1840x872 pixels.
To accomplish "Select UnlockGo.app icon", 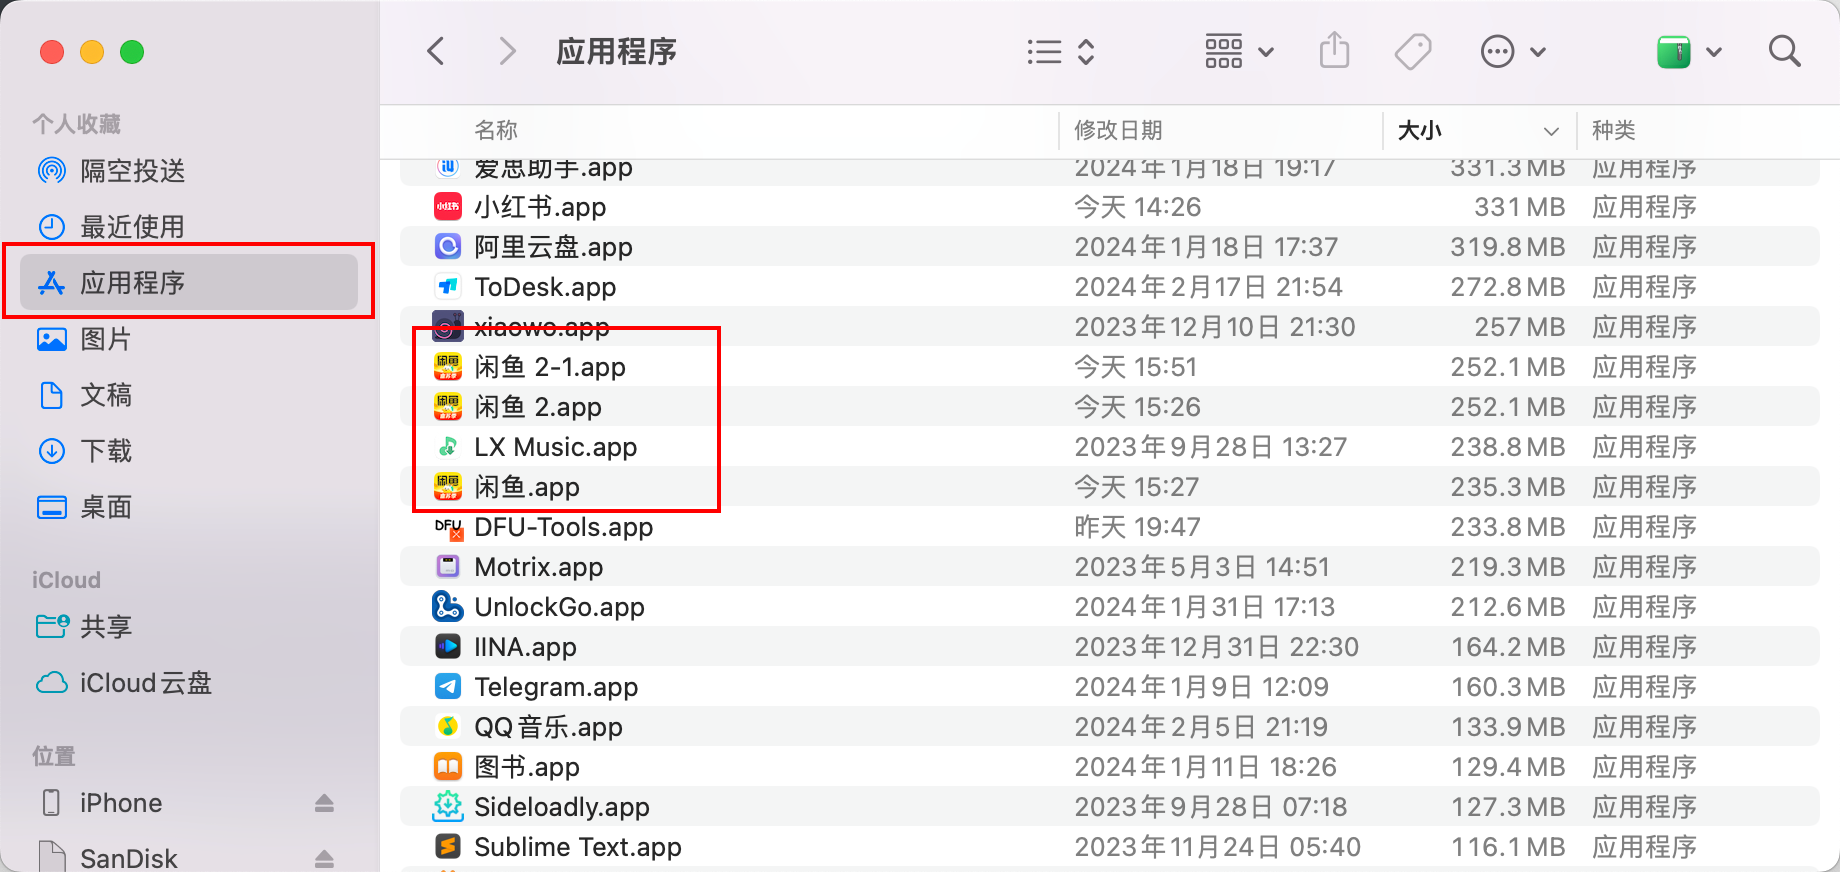I will tap(447, 607).
